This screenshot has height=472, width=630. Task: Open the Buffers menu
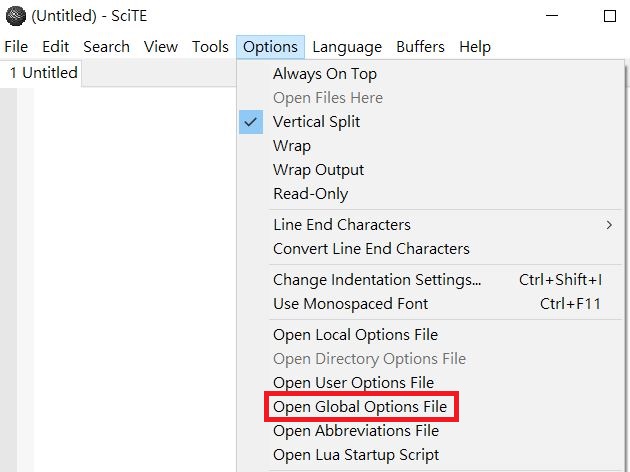420,47
